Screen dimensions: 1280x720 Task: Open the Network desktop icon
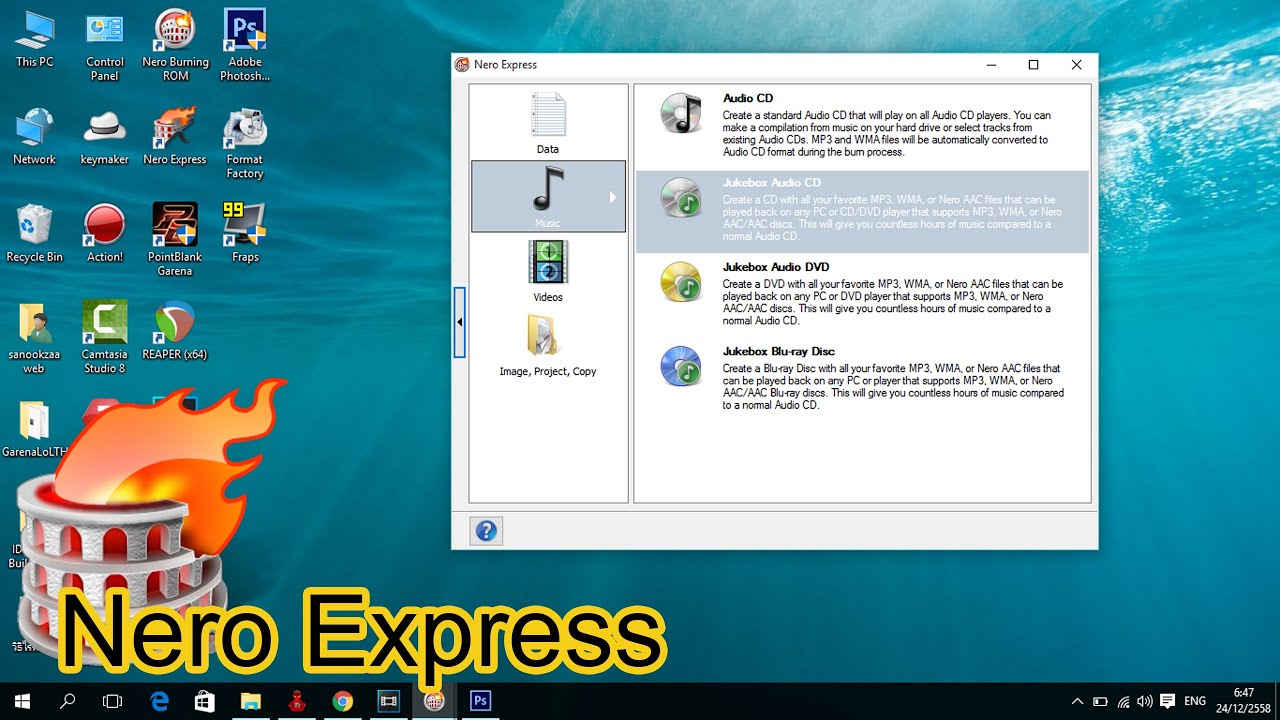[35, 137]
